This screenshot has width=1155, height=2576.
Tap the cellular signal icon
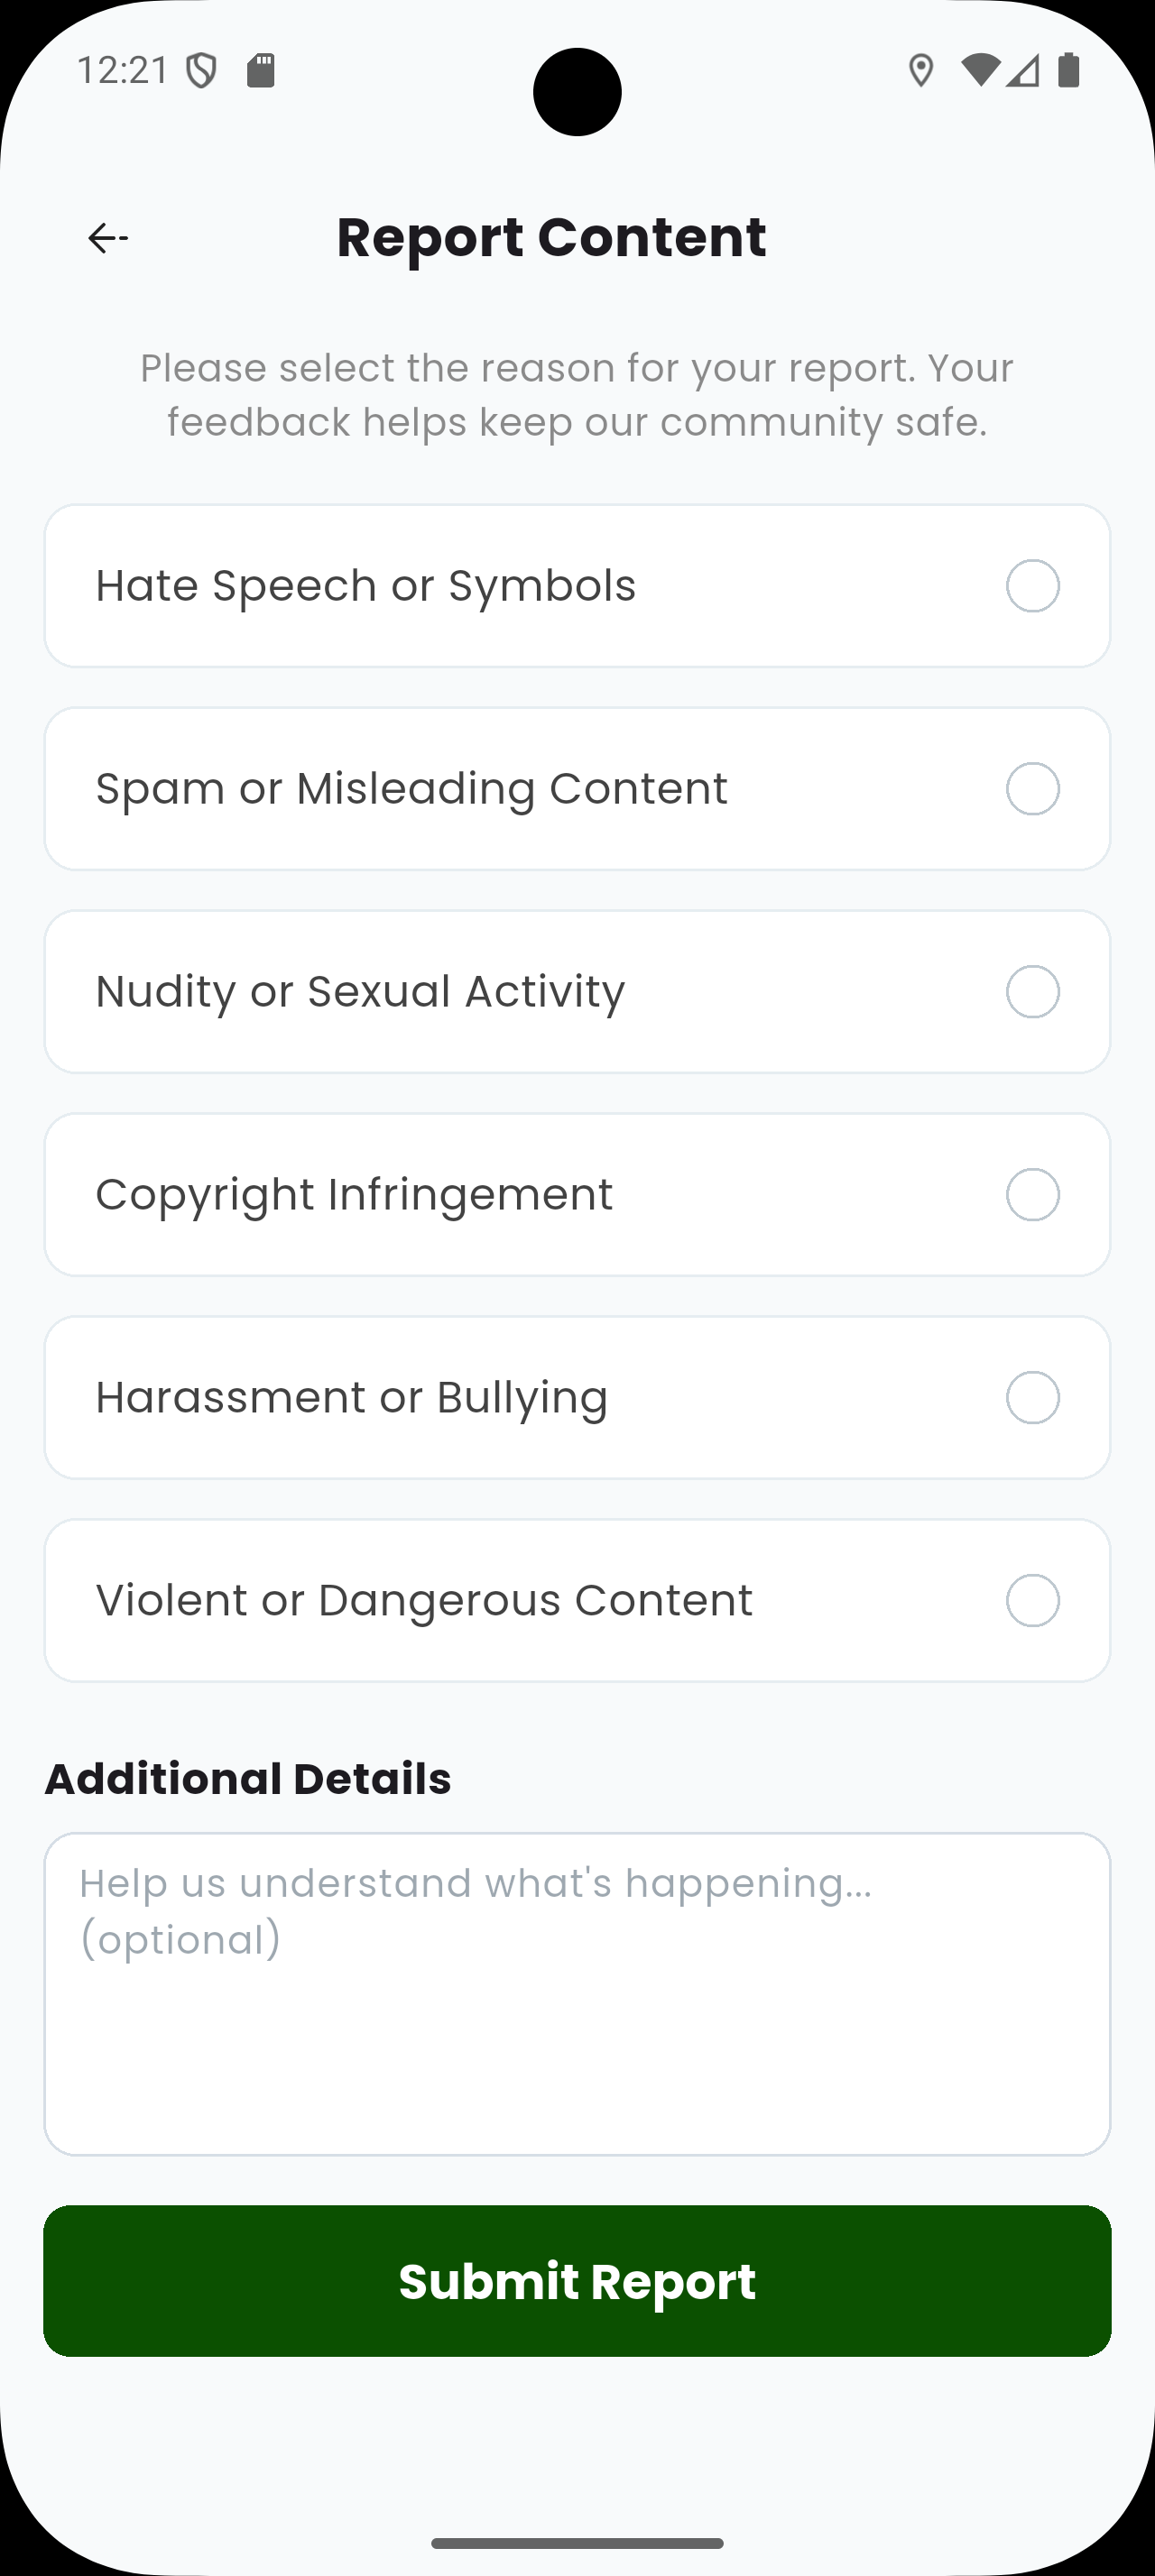point(1023,70)
